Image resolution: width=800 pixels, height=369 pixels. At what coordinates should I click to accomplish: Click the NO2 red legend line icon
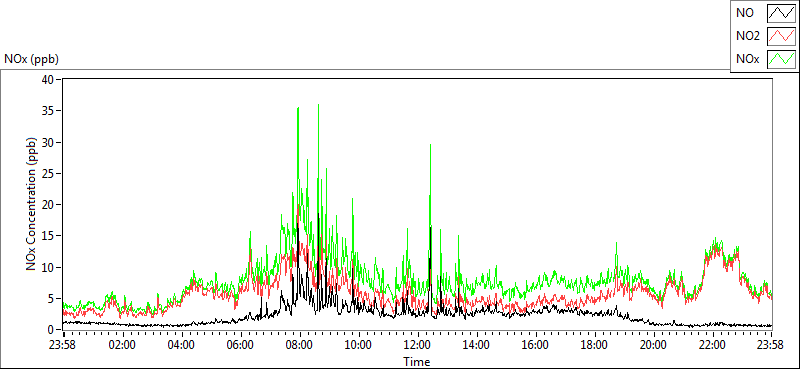pos(782,36)
